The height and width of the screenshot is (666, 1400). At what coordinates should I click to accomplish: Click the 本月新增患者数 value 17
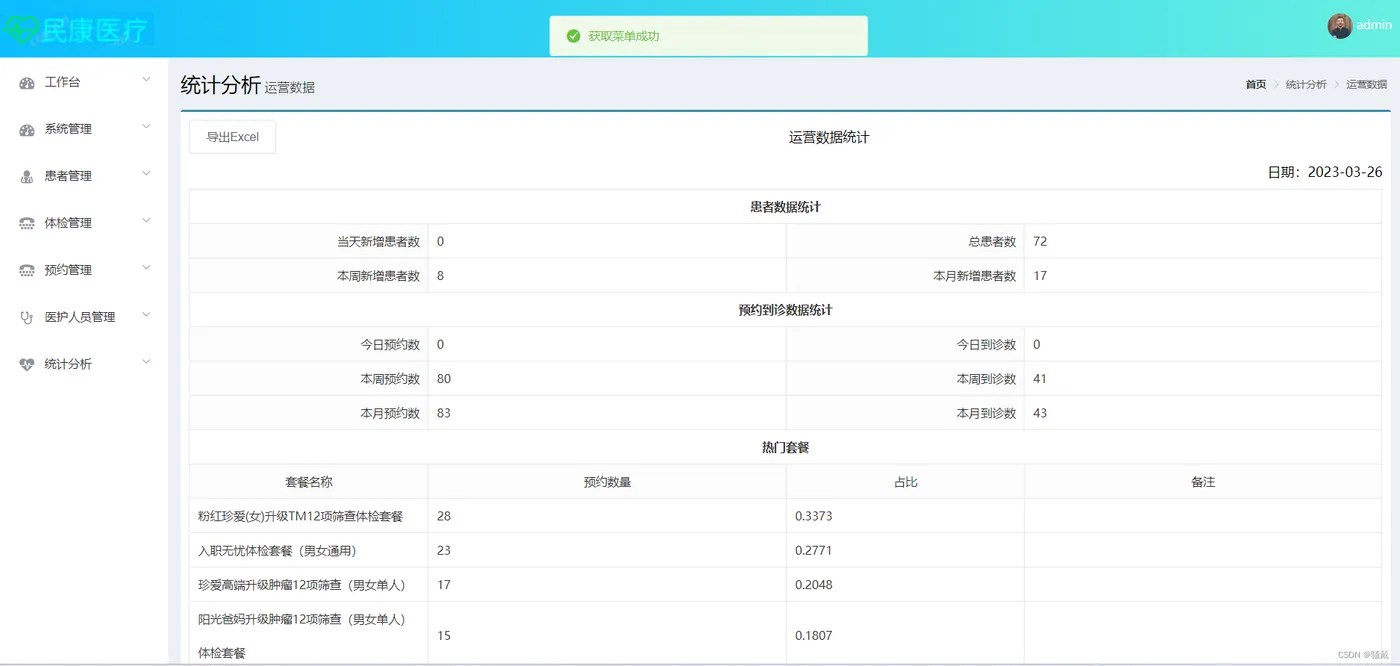(x=1040, y=276)
